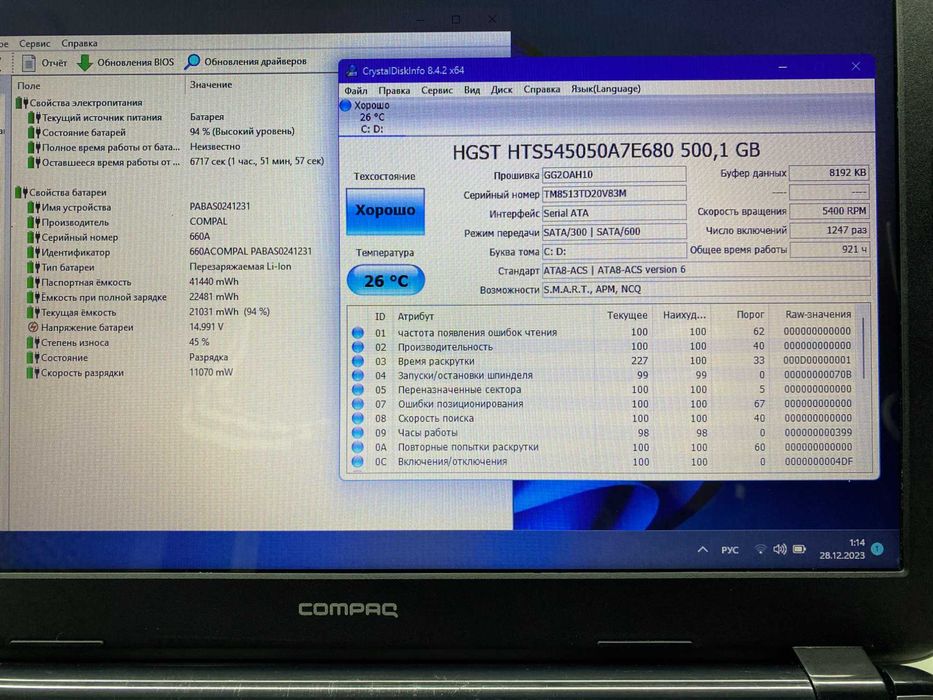This screenshot has height=700, width=933.
Task: Click status circle for Часы работы
Action: click(x=358, y=433)
